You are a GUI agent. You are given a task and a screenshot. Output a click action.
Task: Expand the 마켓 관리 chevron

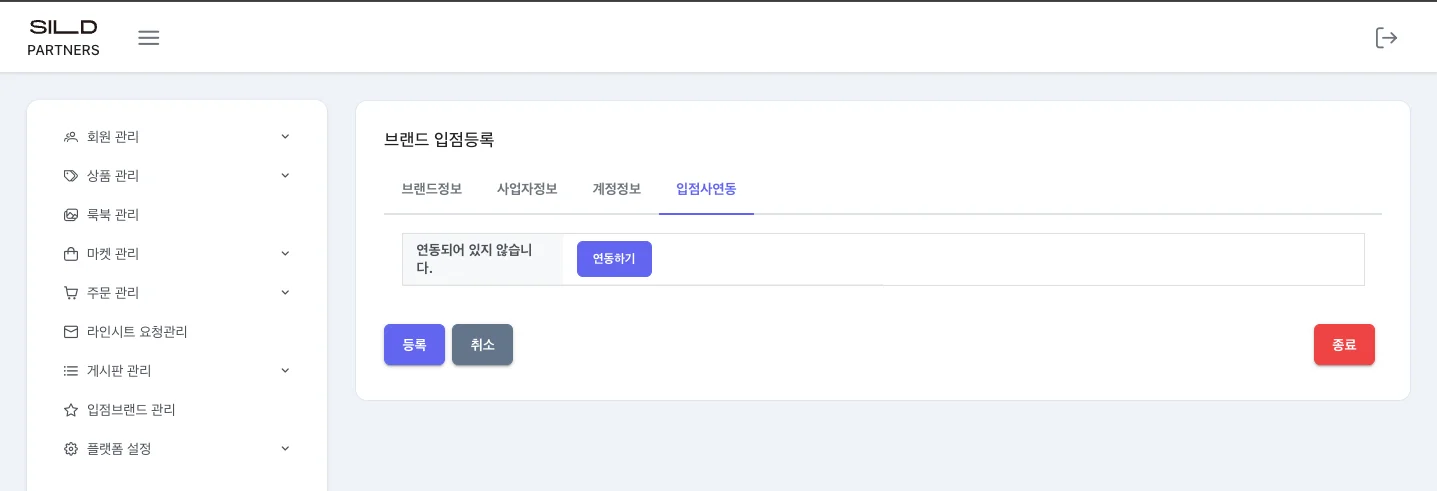pyautogui.click(x=285, y=254)
